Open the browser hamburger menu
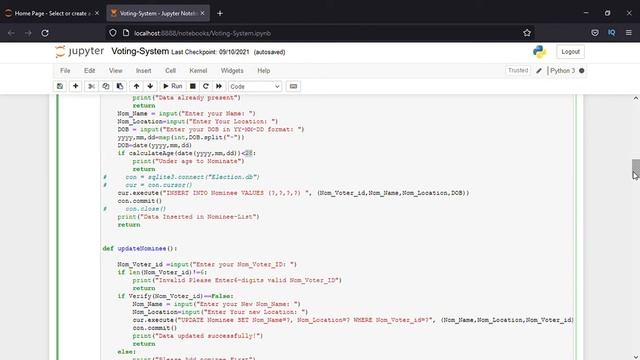 [629, 33]
